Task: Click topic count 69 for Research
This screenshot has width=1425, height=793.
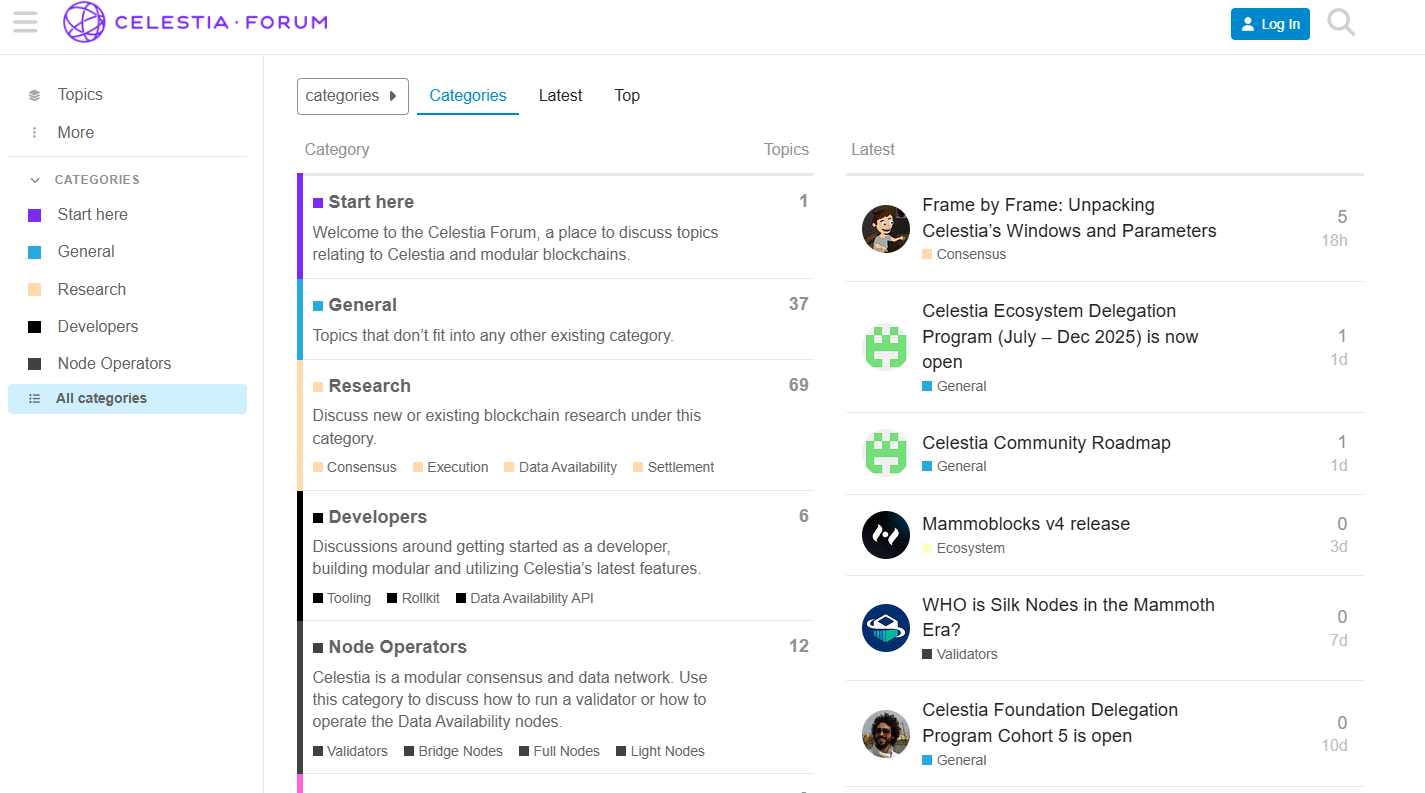Action: (798, 385)
